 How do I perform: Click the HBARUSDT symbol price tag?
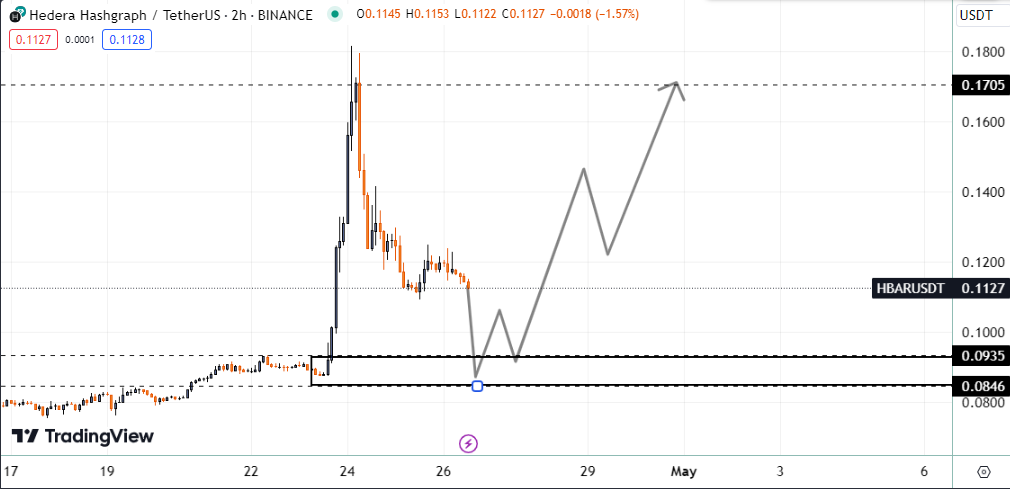point(911,288)
